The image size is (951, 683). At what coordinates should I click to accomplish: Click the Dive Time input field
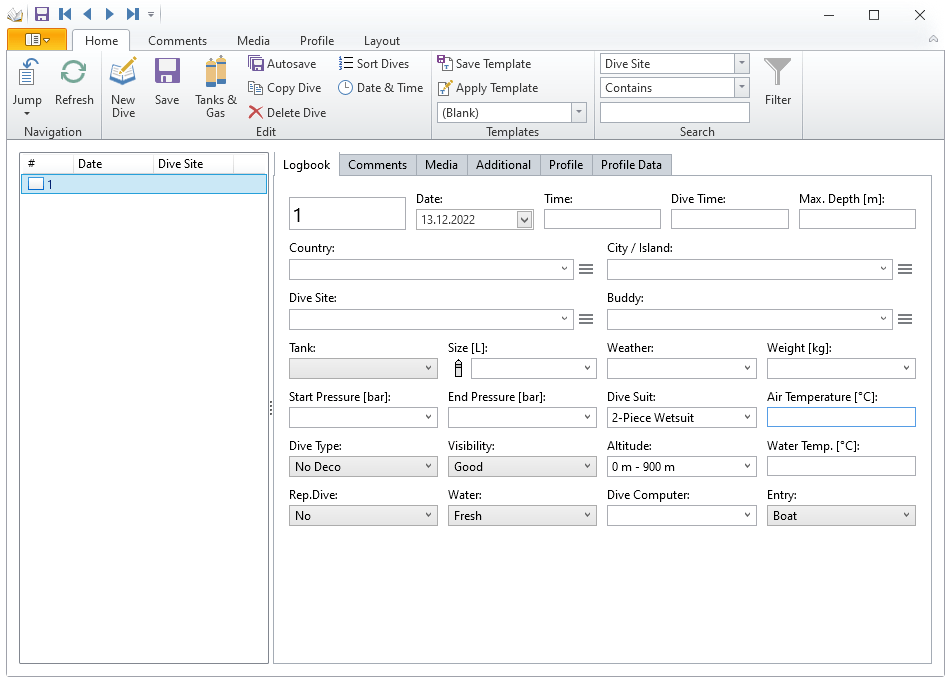coord(730,220)
